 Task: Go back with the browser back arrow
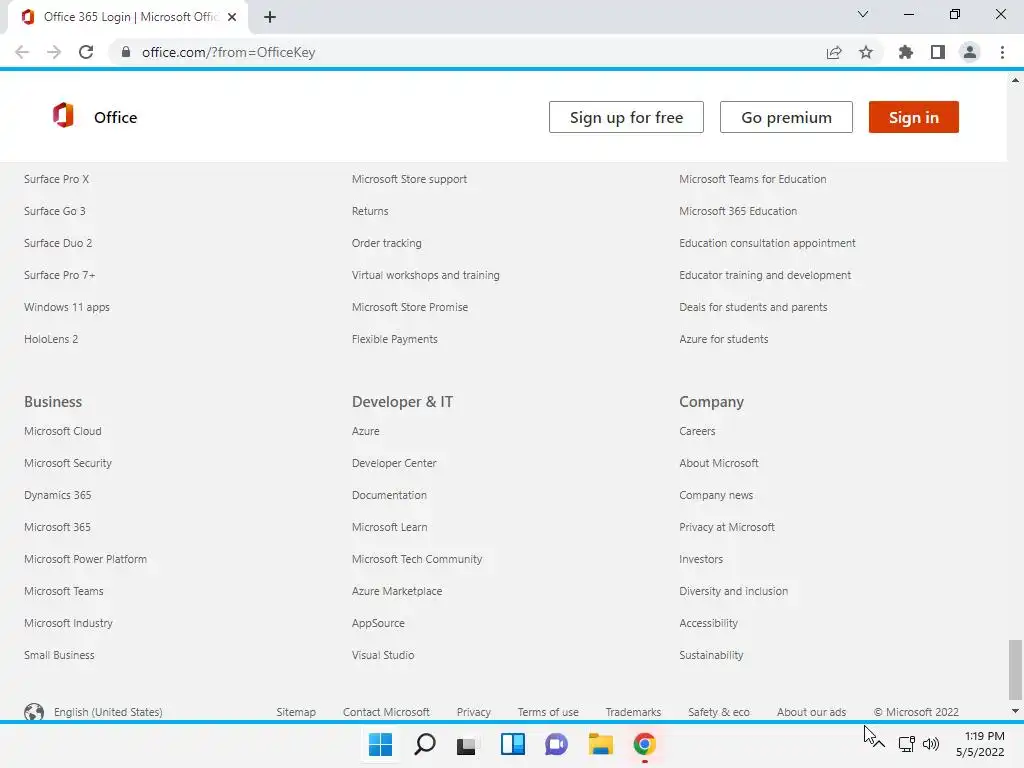coord(22,52)
